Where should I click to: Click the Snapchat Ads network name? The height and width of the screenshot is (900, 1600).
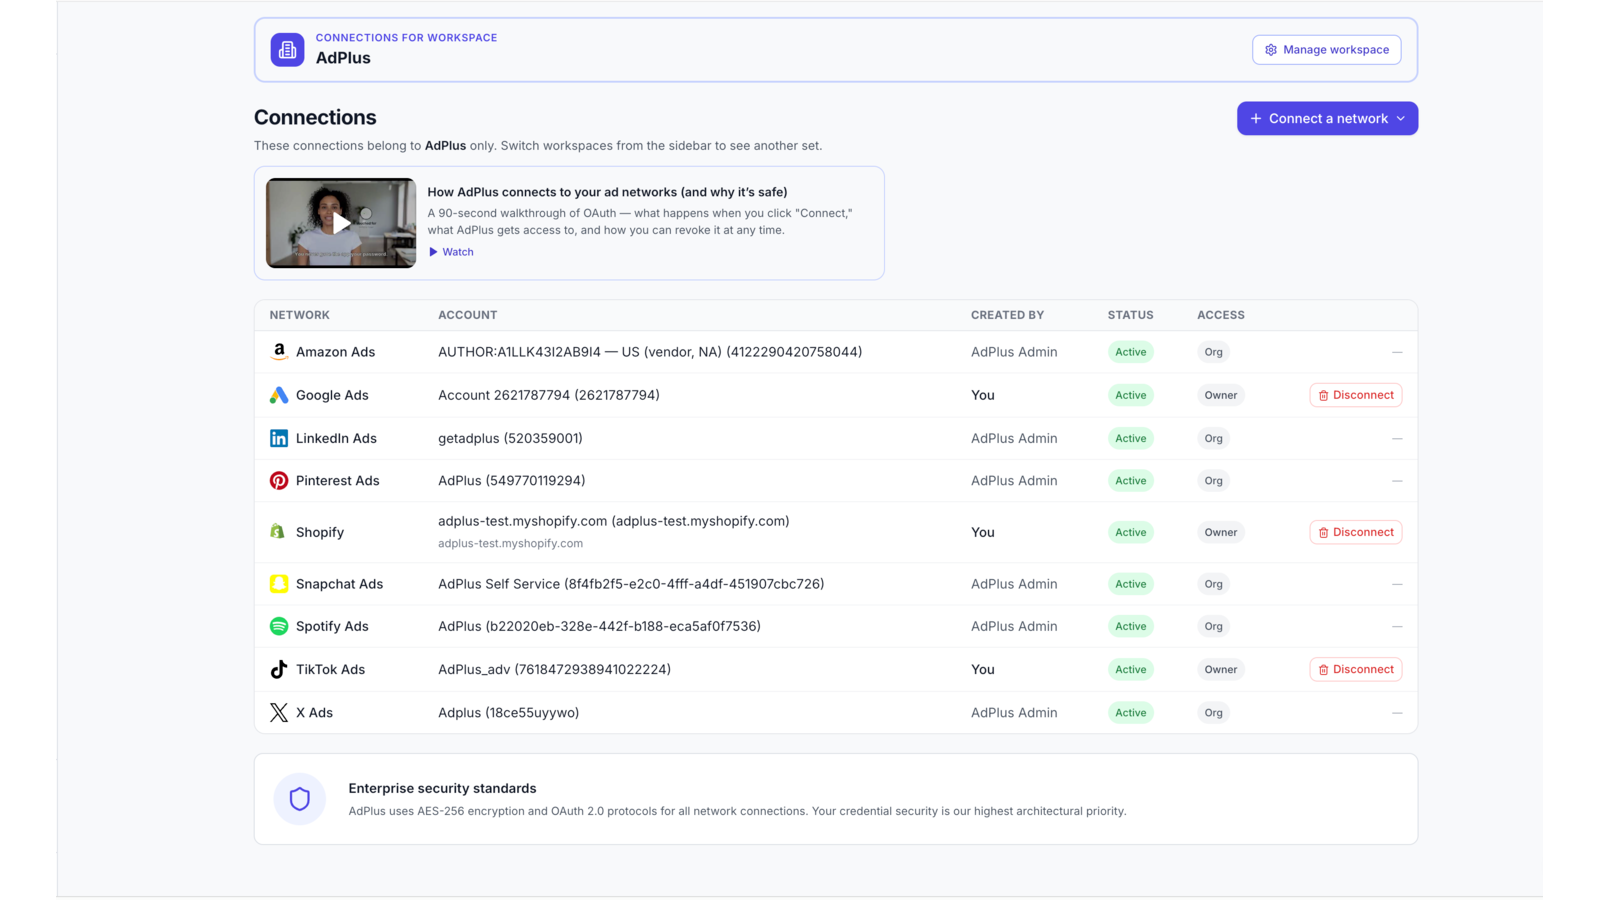pyautogui.click(x=339, y=584)
